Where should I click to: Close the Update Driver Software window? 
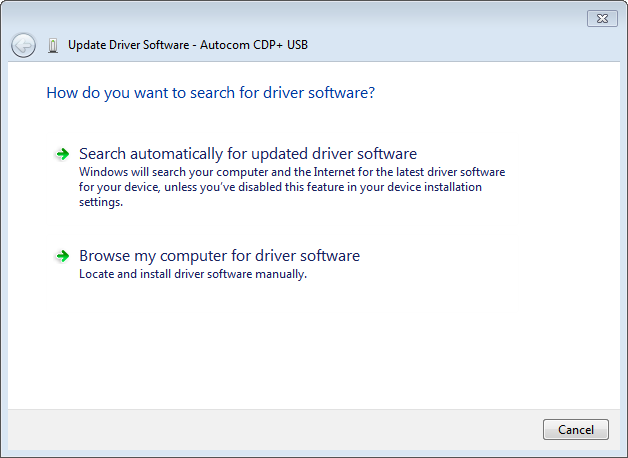click(602, 18)
